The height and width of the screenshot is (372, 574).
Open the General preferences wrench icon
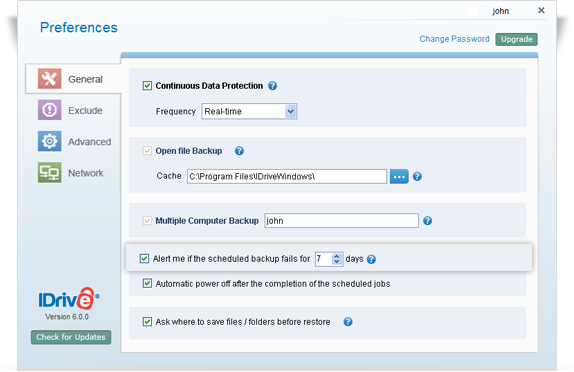pyautogui.click(x=49, y=78)
